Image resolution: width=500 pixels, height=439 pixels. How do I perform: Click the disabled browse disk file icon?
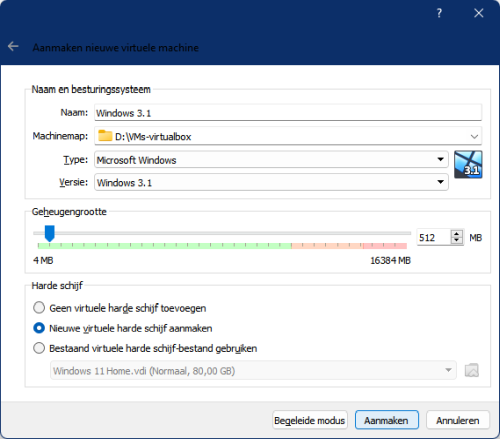click(472, 370)
